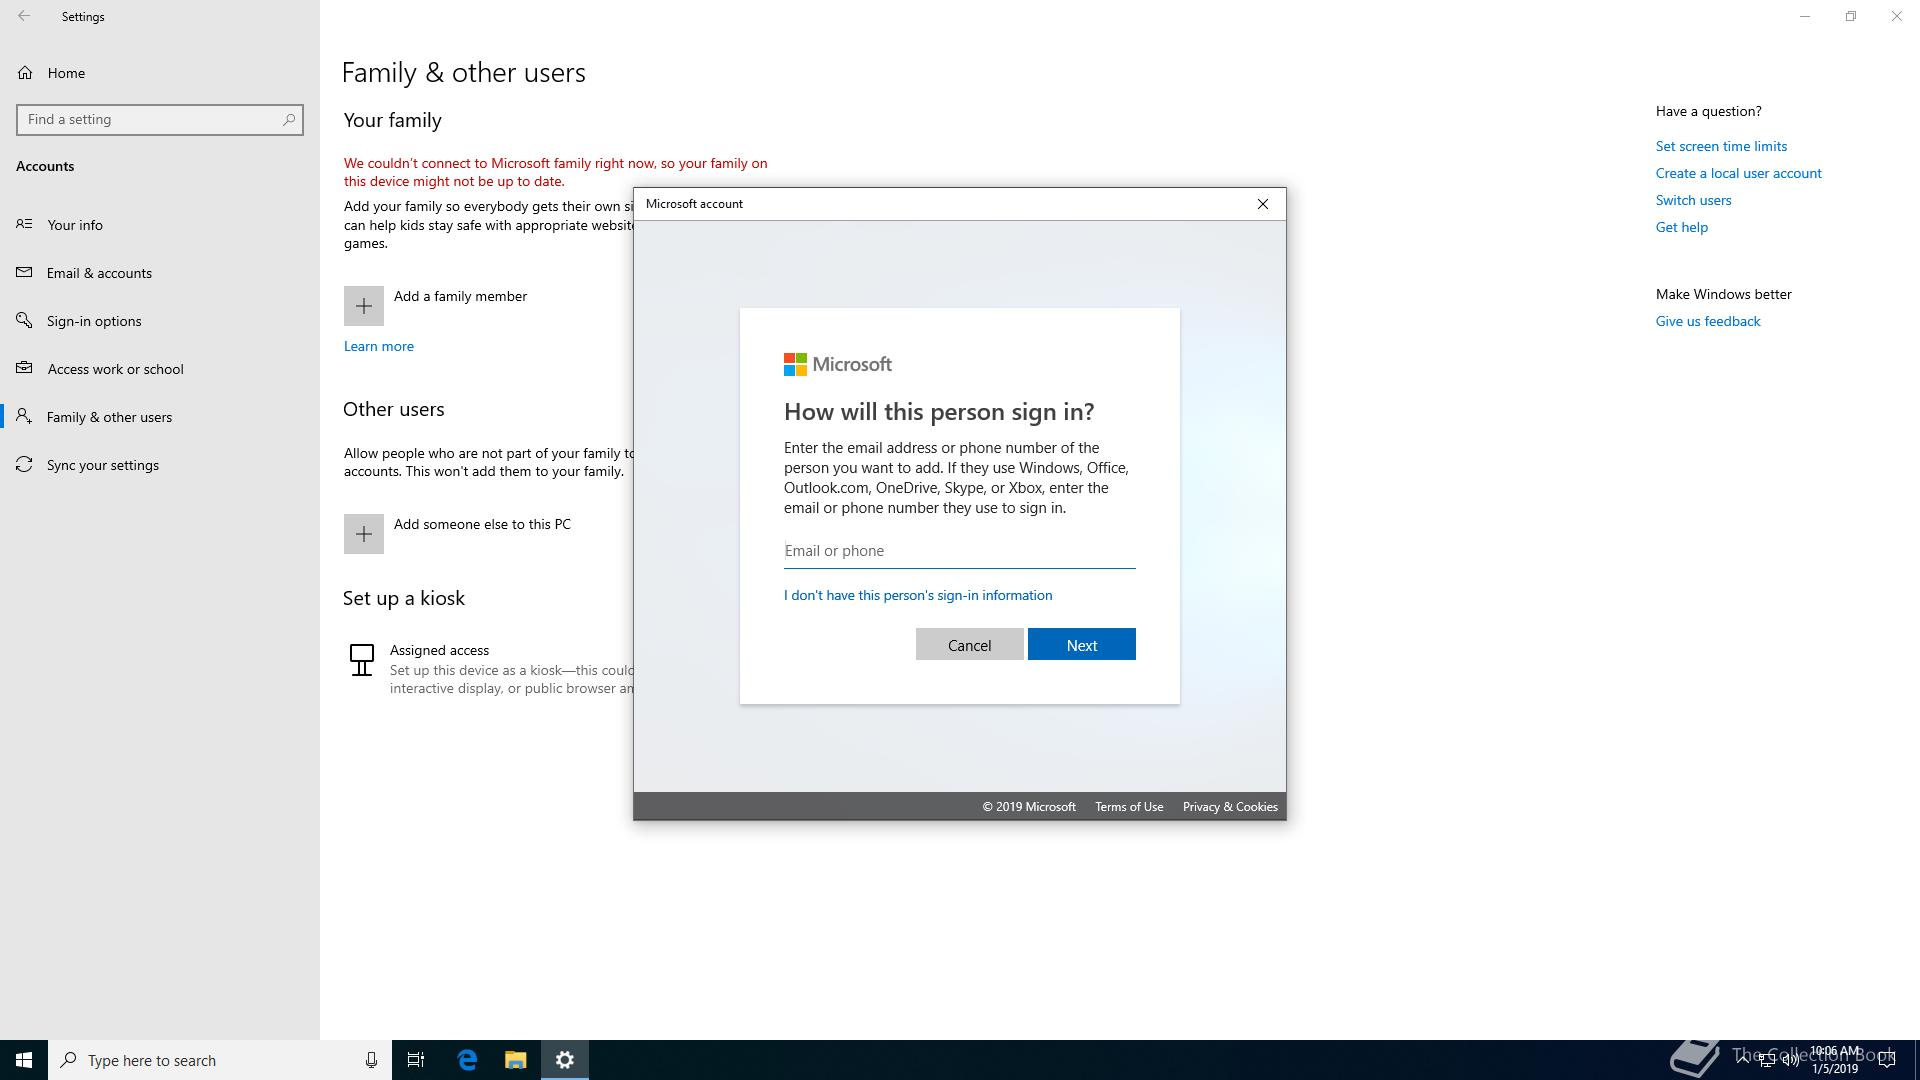Select Sync your settings
The image size is (1920, 1080).
pyautogui.click(x=102, y=465)
